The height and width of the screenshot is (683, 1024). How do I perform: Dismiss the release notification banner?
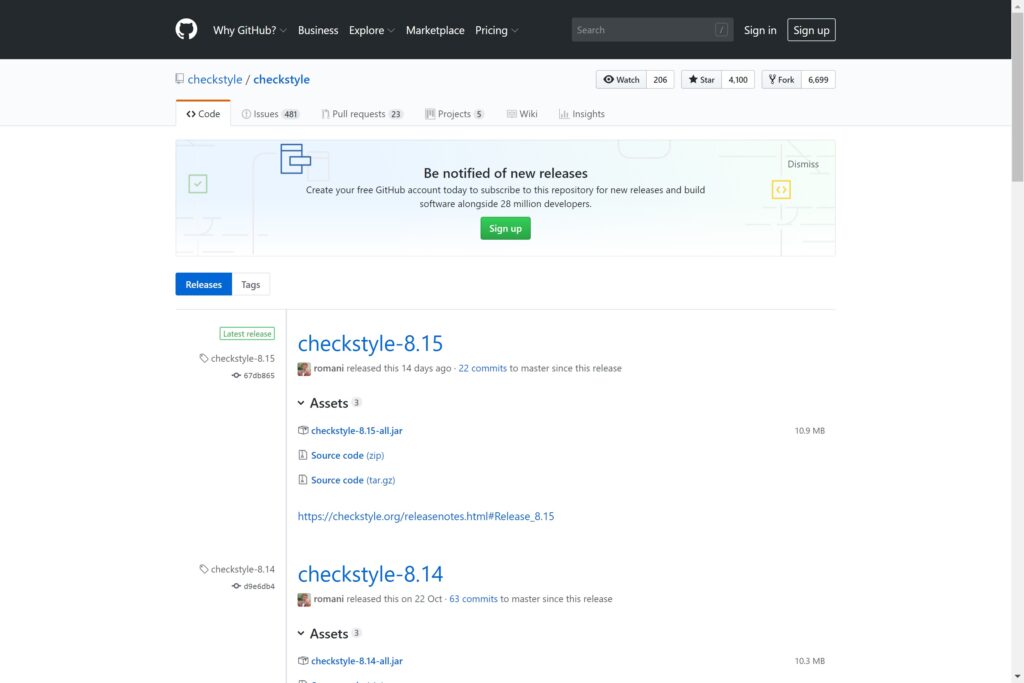click(x=803, y=164)
